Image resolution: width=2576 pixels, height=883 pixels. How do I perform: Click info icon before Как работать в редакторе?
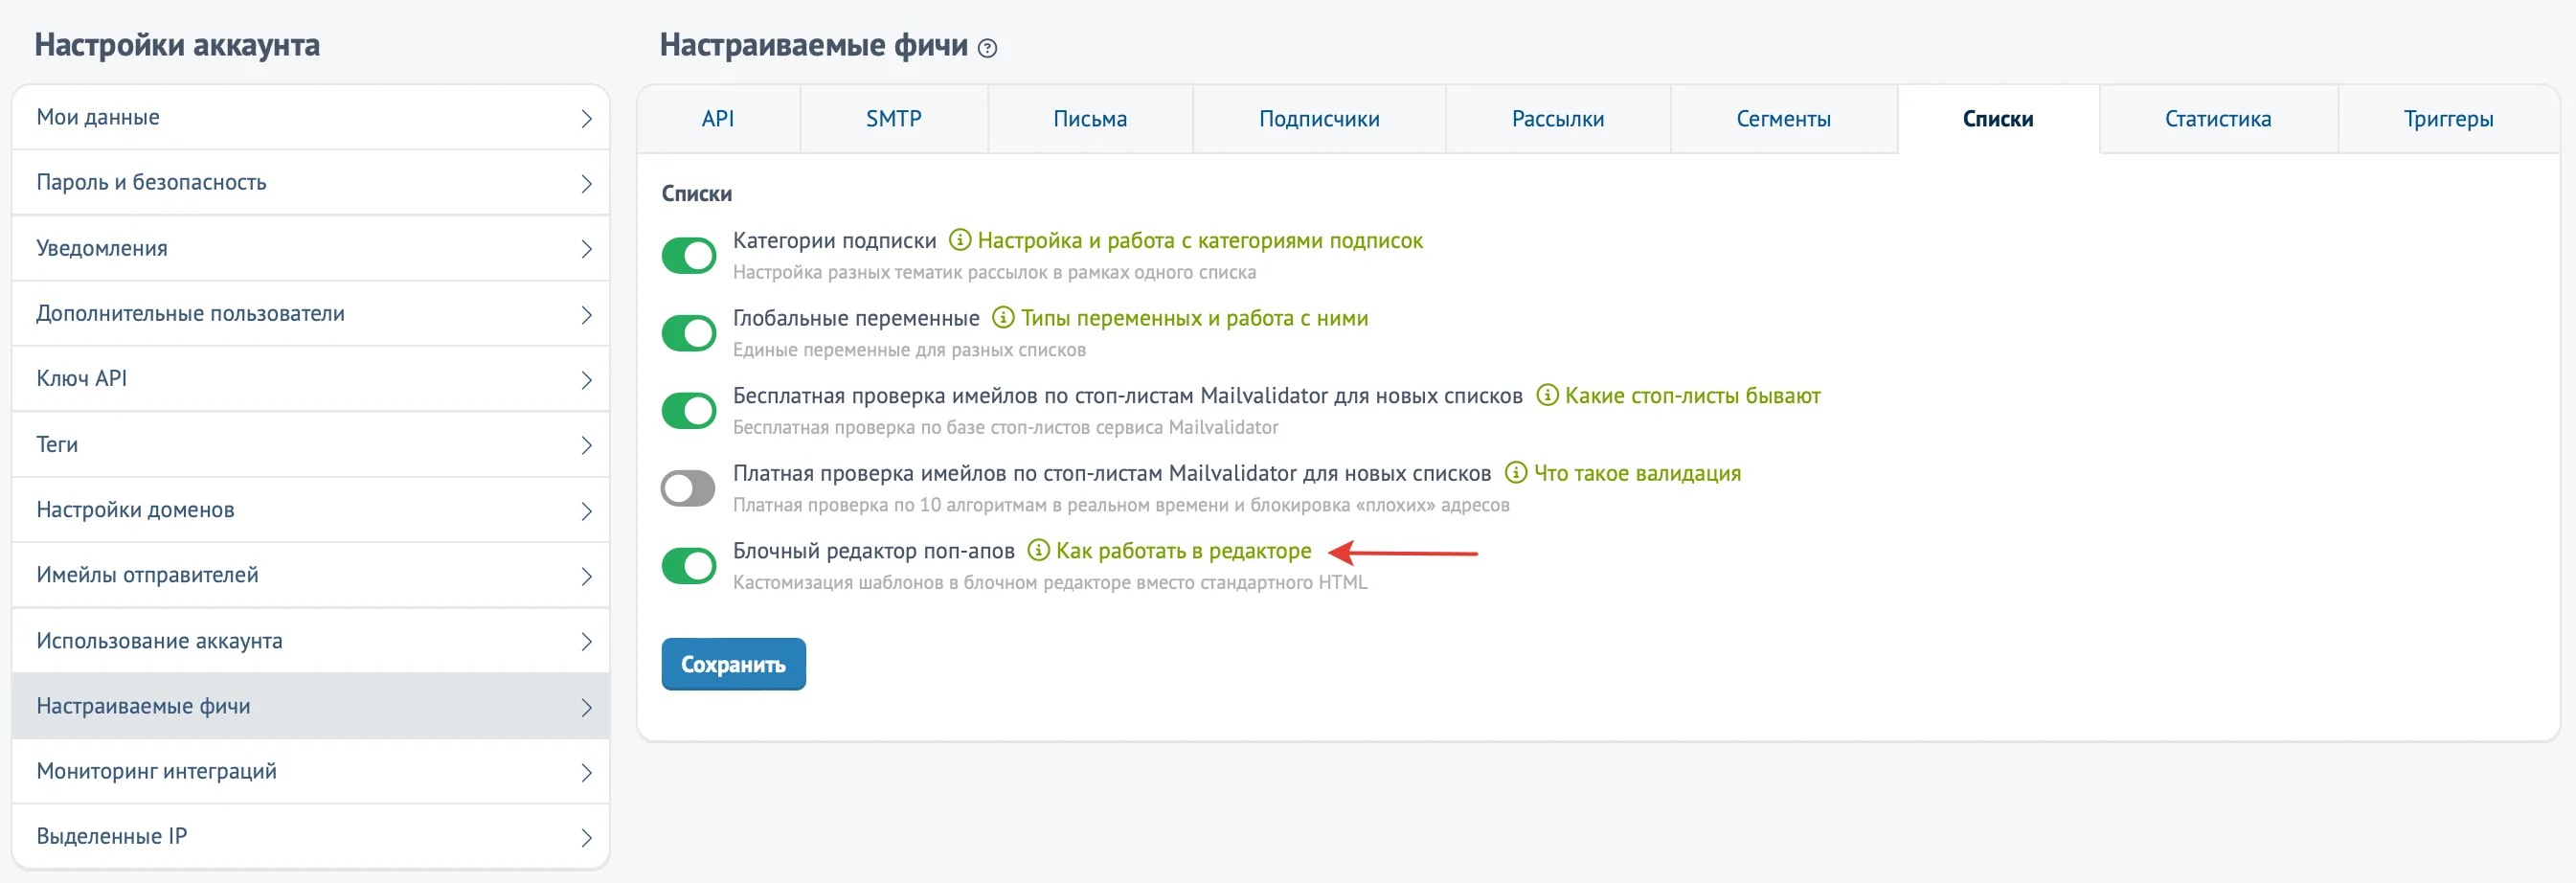point(1038,550)
